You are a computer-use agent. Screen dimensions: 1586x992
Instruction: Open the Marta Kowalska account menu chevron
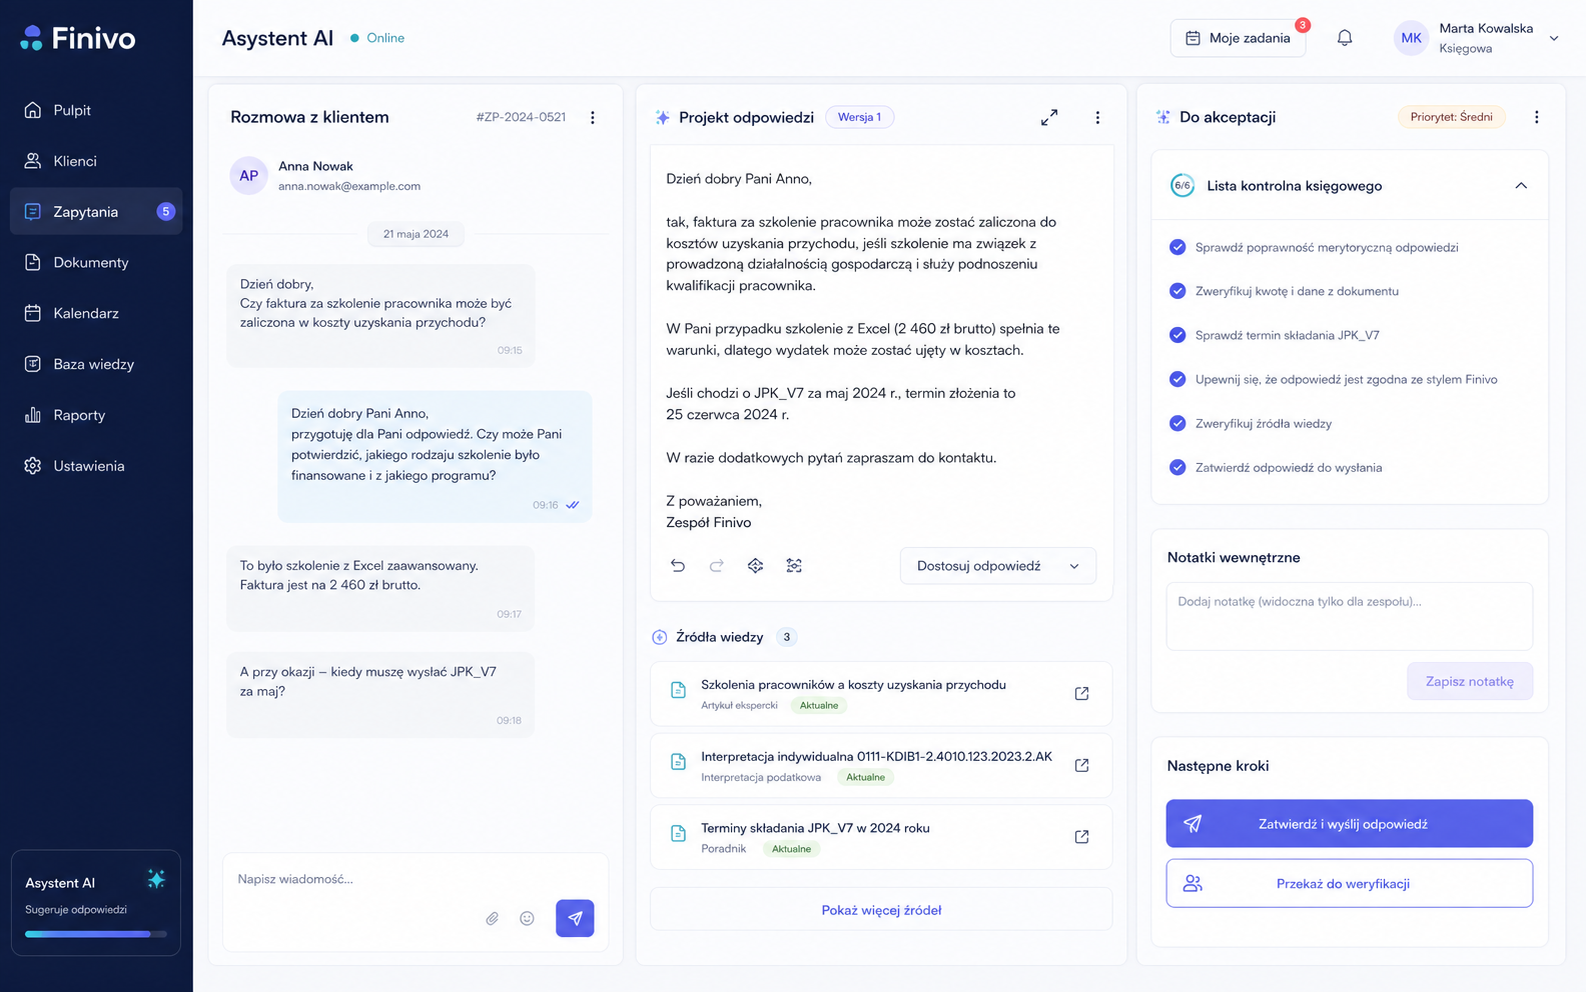[x=1554, y=38]
